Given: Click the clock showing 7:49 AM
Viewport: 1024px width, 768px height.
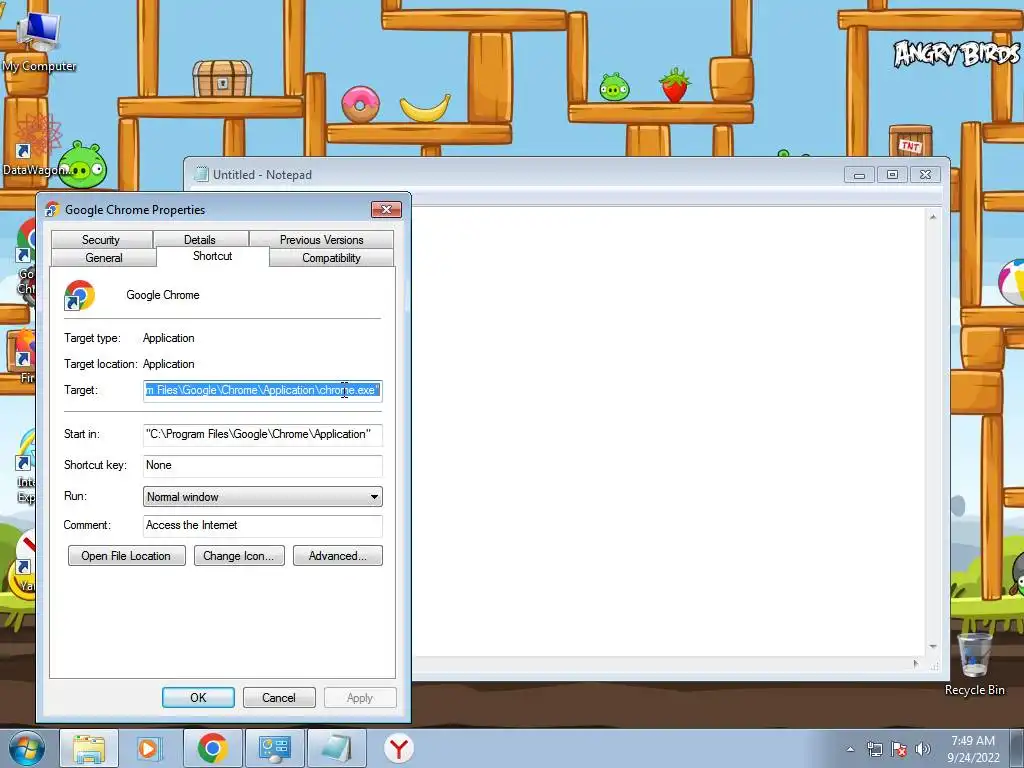Looking at the screenshot, I should click(973, 748).
